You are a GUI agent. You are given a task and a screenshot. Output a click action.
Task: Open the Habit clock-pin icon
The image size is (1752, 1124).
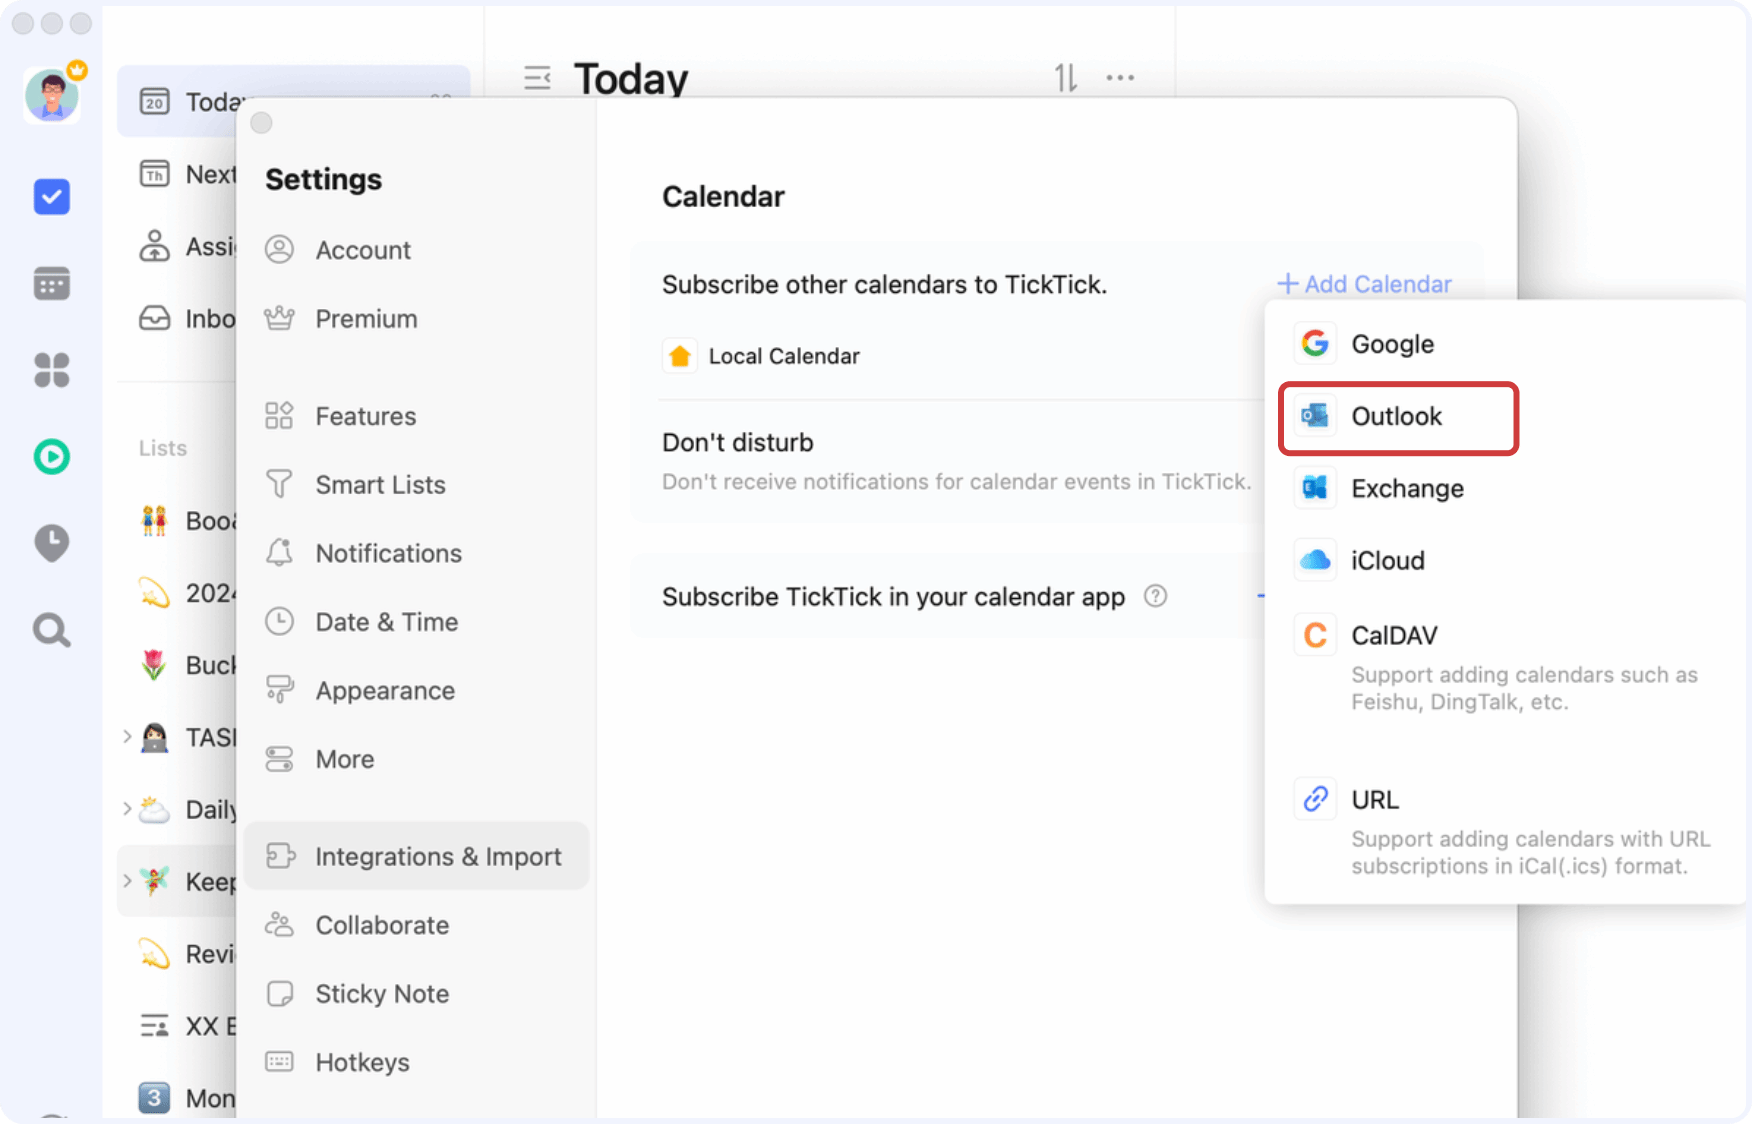click(x=52, y=543)
